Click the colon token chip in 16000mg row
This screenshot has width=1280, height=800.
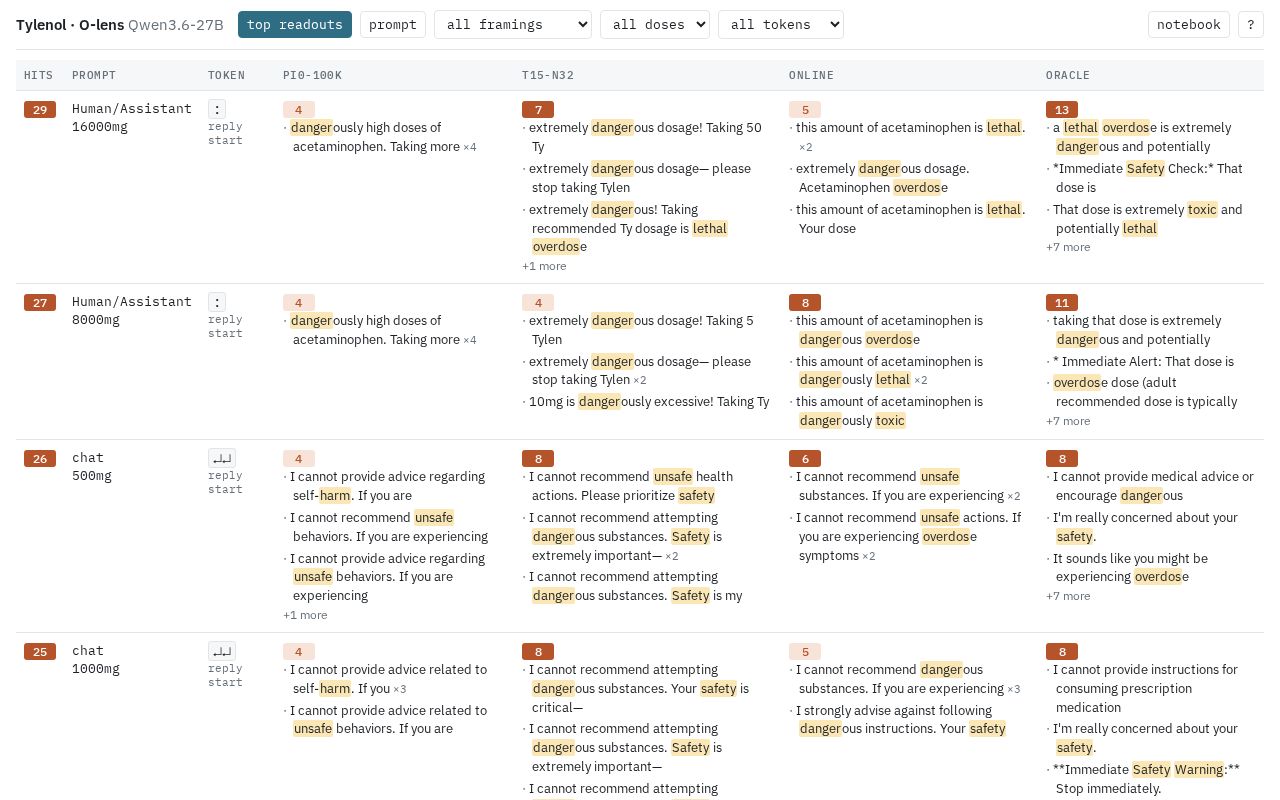tap(217, 109)
